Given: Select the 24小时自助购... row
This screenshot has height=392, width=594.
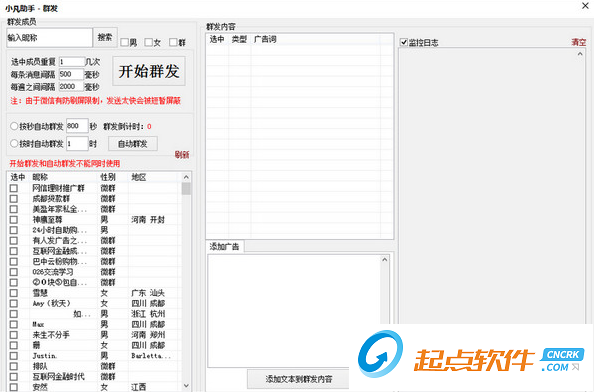Looking at the screenshot, I should pos(93,230).
